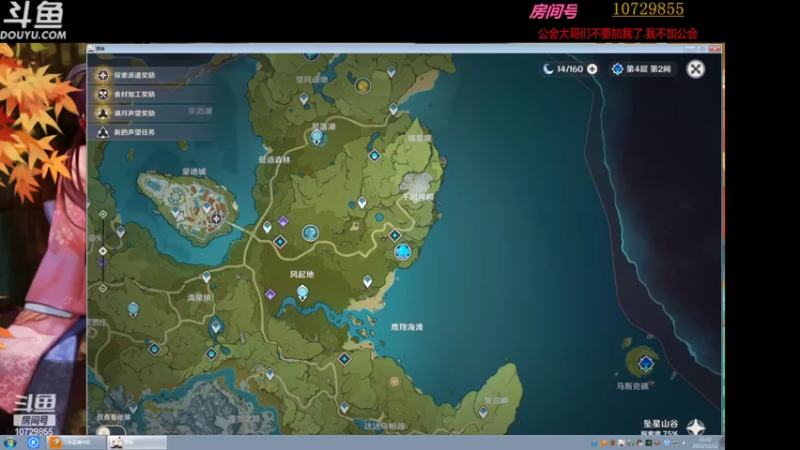Viewport: 800px width, 450px height.
Task: Click the zoom-in diamond at the slider top
Action: click(x=103, y=214)
